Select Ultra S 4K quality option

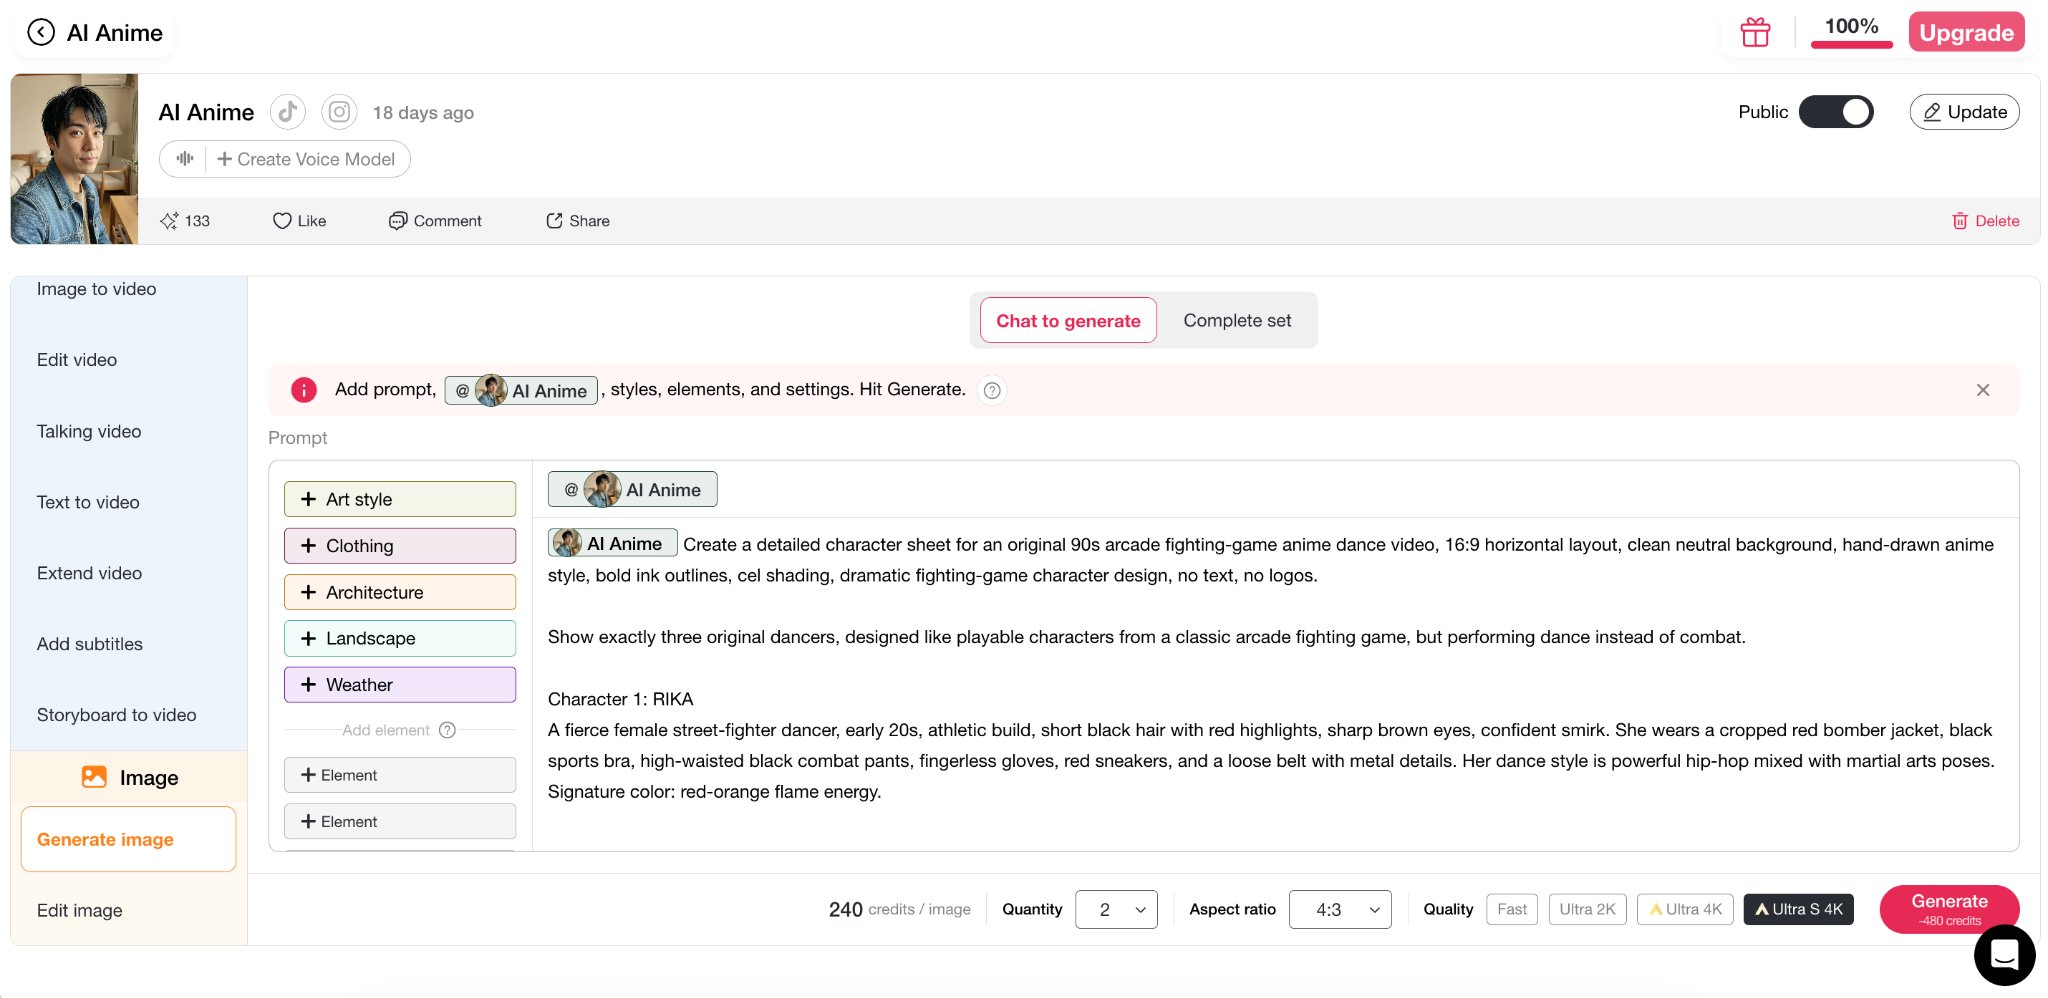1798,909
